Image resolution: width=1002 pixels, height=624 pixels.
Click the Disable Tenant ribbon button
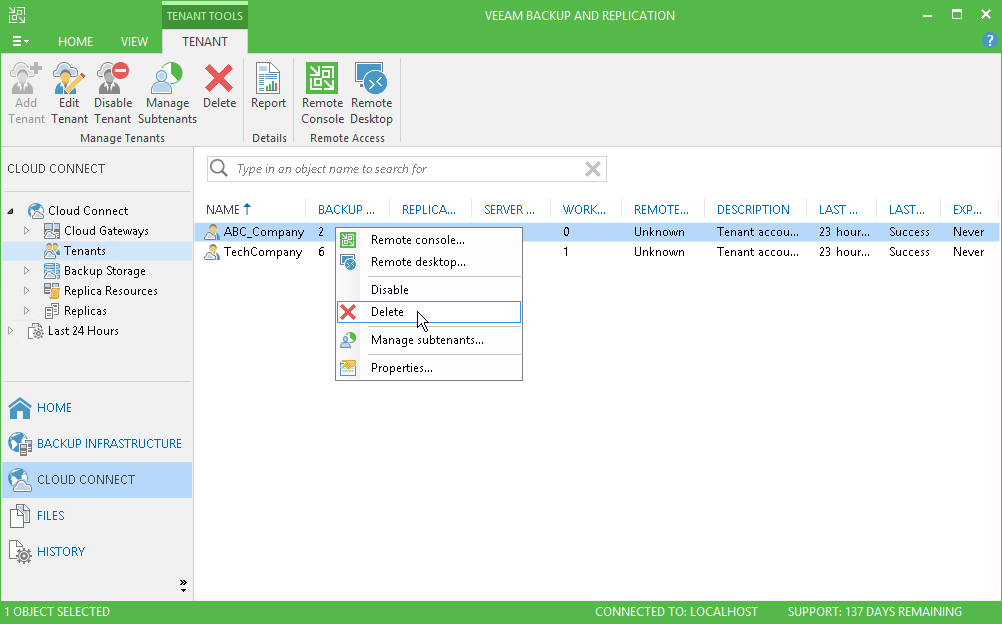point(112,93)
